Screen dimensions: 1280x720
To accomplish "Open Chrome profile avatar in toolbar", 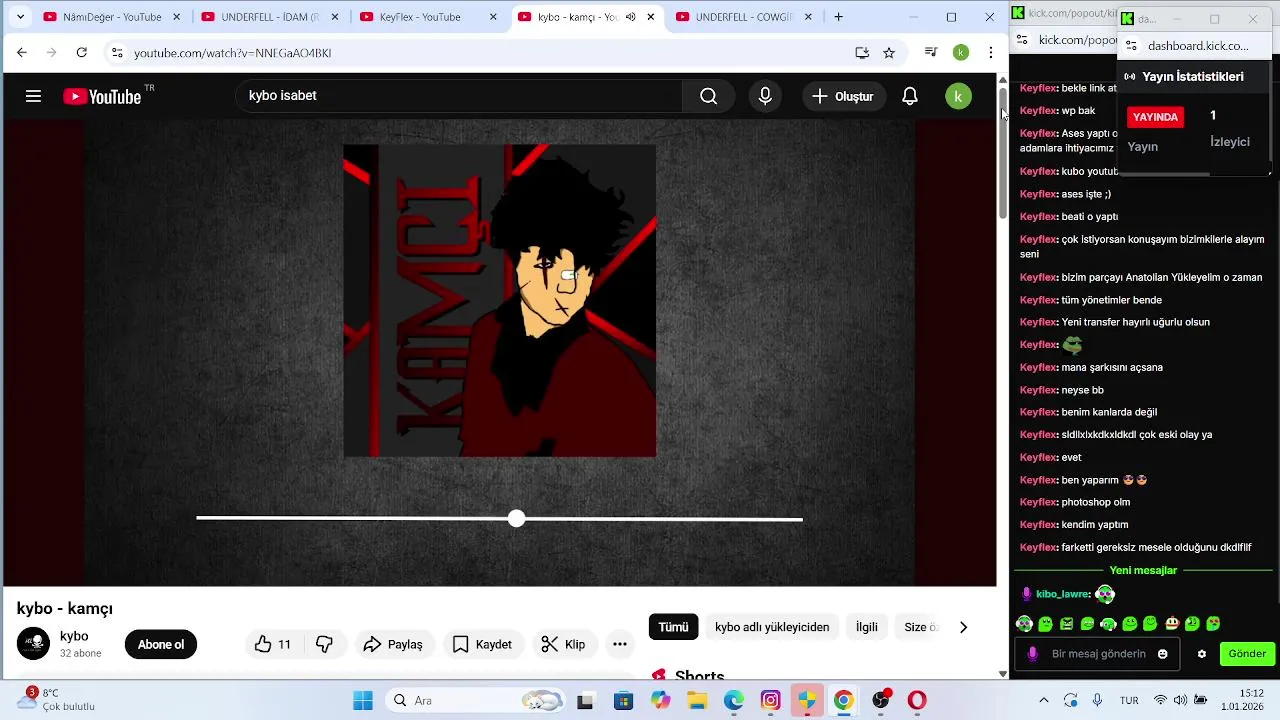I will [961, 52].
